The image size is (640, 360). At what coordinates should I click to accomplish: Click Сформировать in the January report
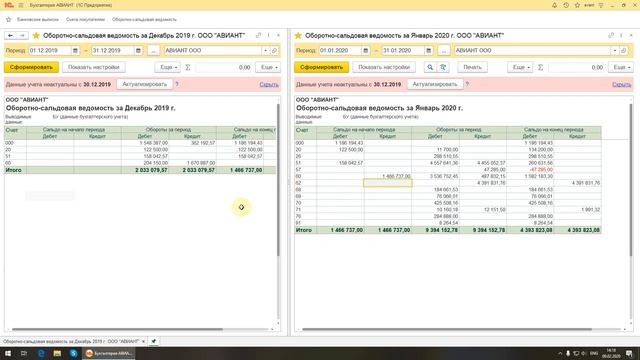click(322, 67)
